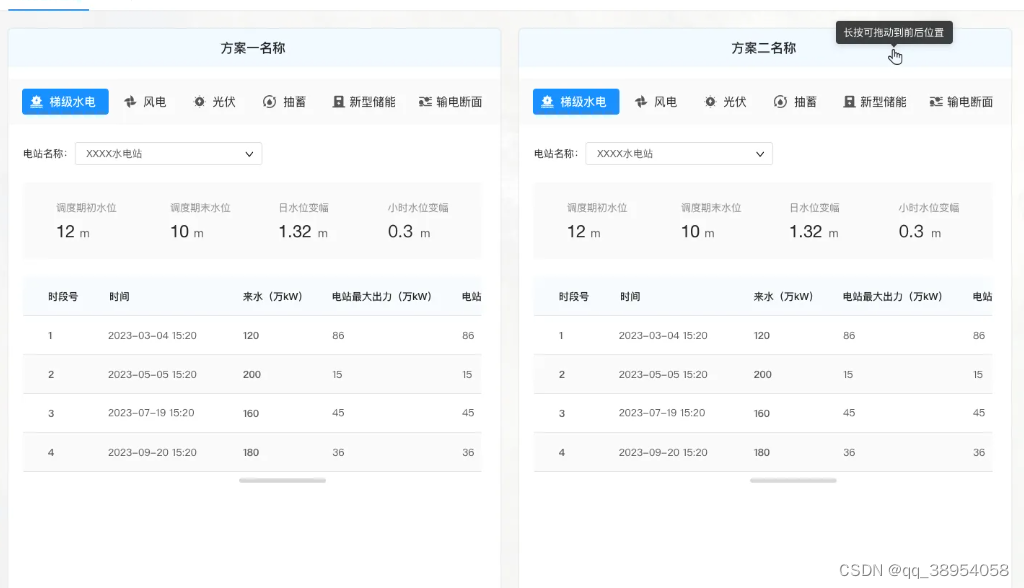The image size is (1024, 588).
Task: Click the solar icon in plan one's 光伏 tab
Action: tap(199, 102)
